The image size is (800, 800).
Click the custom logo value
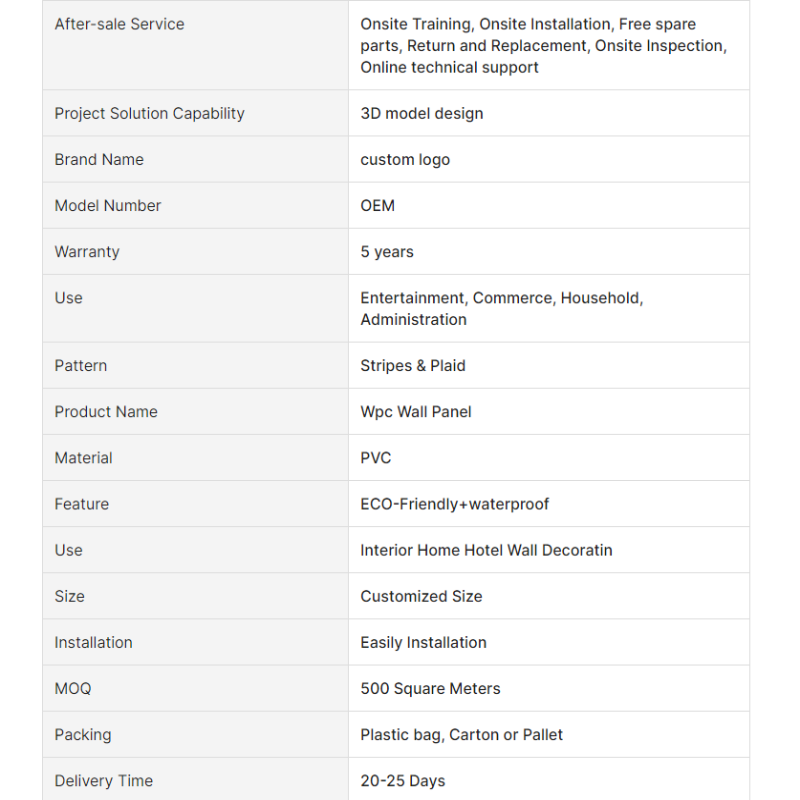point(405,159)
